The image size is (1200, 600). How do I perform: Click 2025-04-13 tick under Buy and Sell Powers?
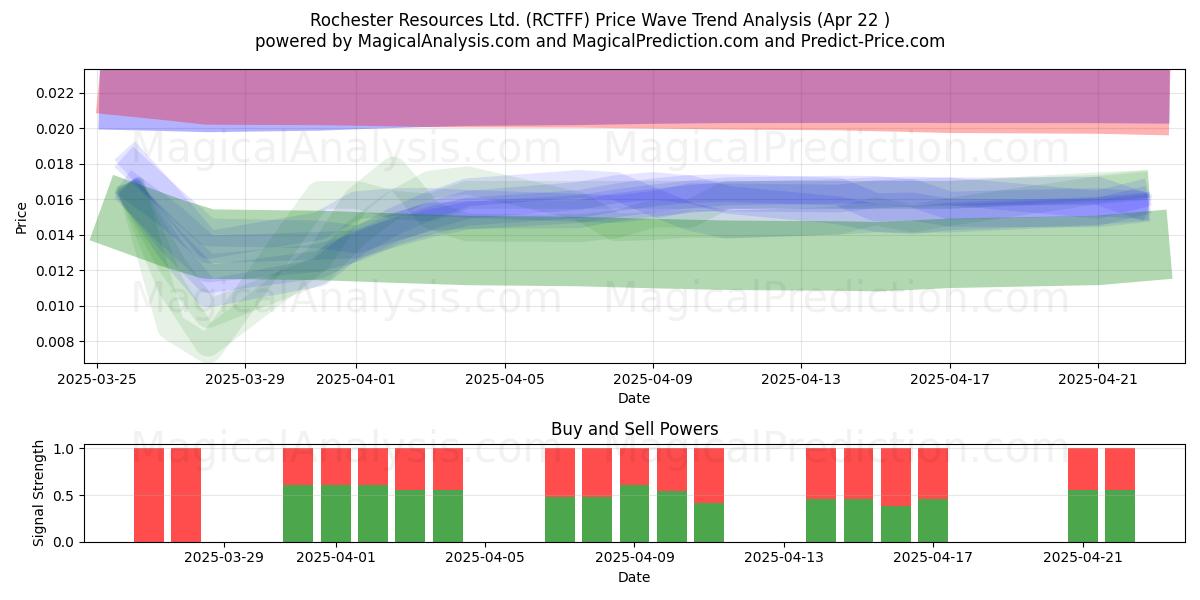[x=784, y=558]
